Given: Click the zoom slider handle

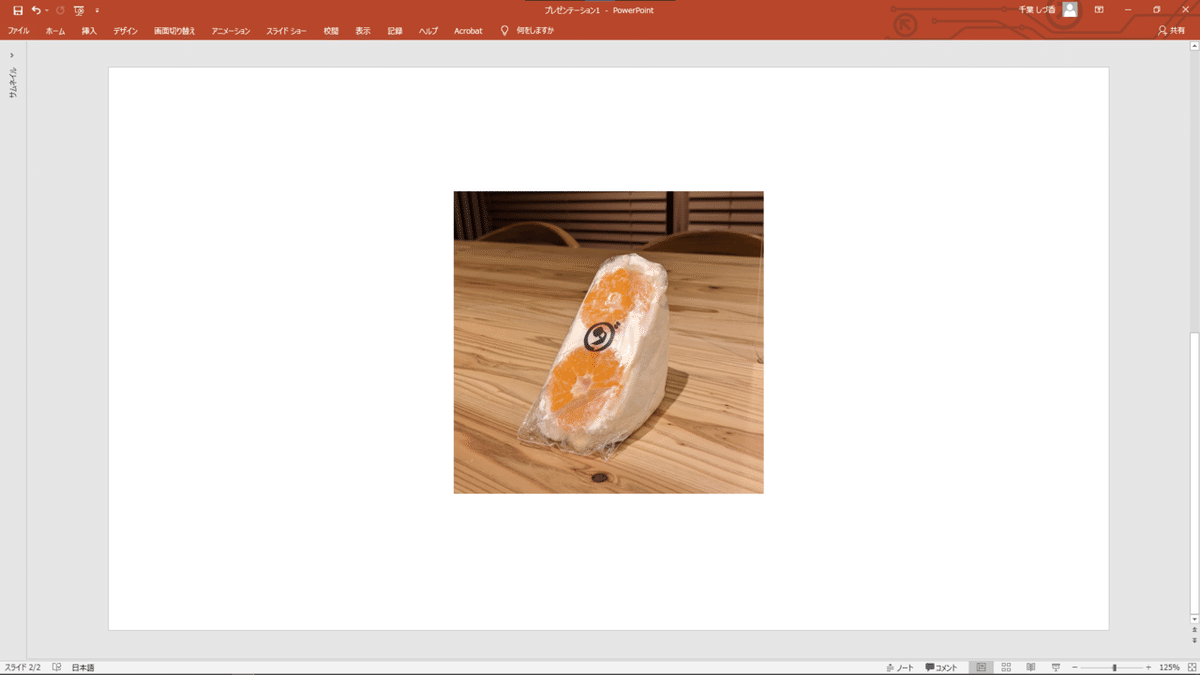Looking at the screenshot, I should point(1114,667).
